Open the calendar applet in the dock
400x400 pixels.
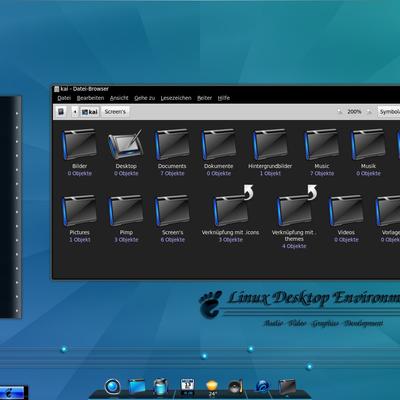(187, 387)
